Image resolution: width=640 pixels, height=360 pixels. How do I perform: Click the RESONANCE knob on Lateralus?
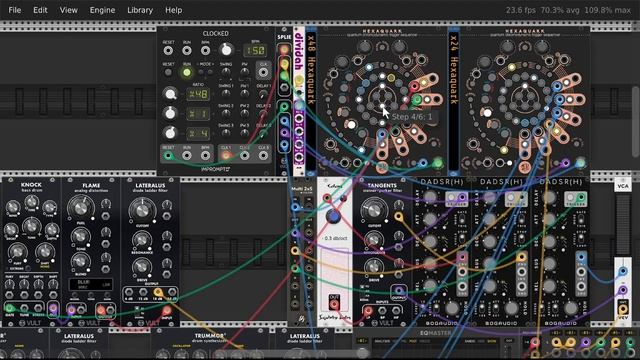142,240
